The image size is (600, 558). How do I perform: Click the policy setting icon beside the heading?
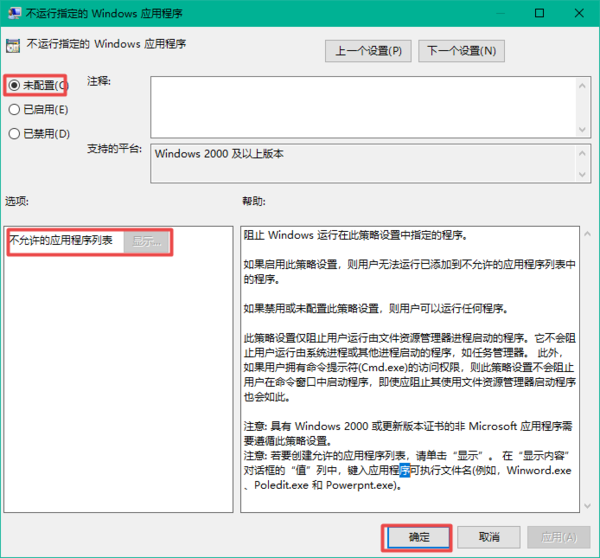pyautogui.click(x=15, y=46)
